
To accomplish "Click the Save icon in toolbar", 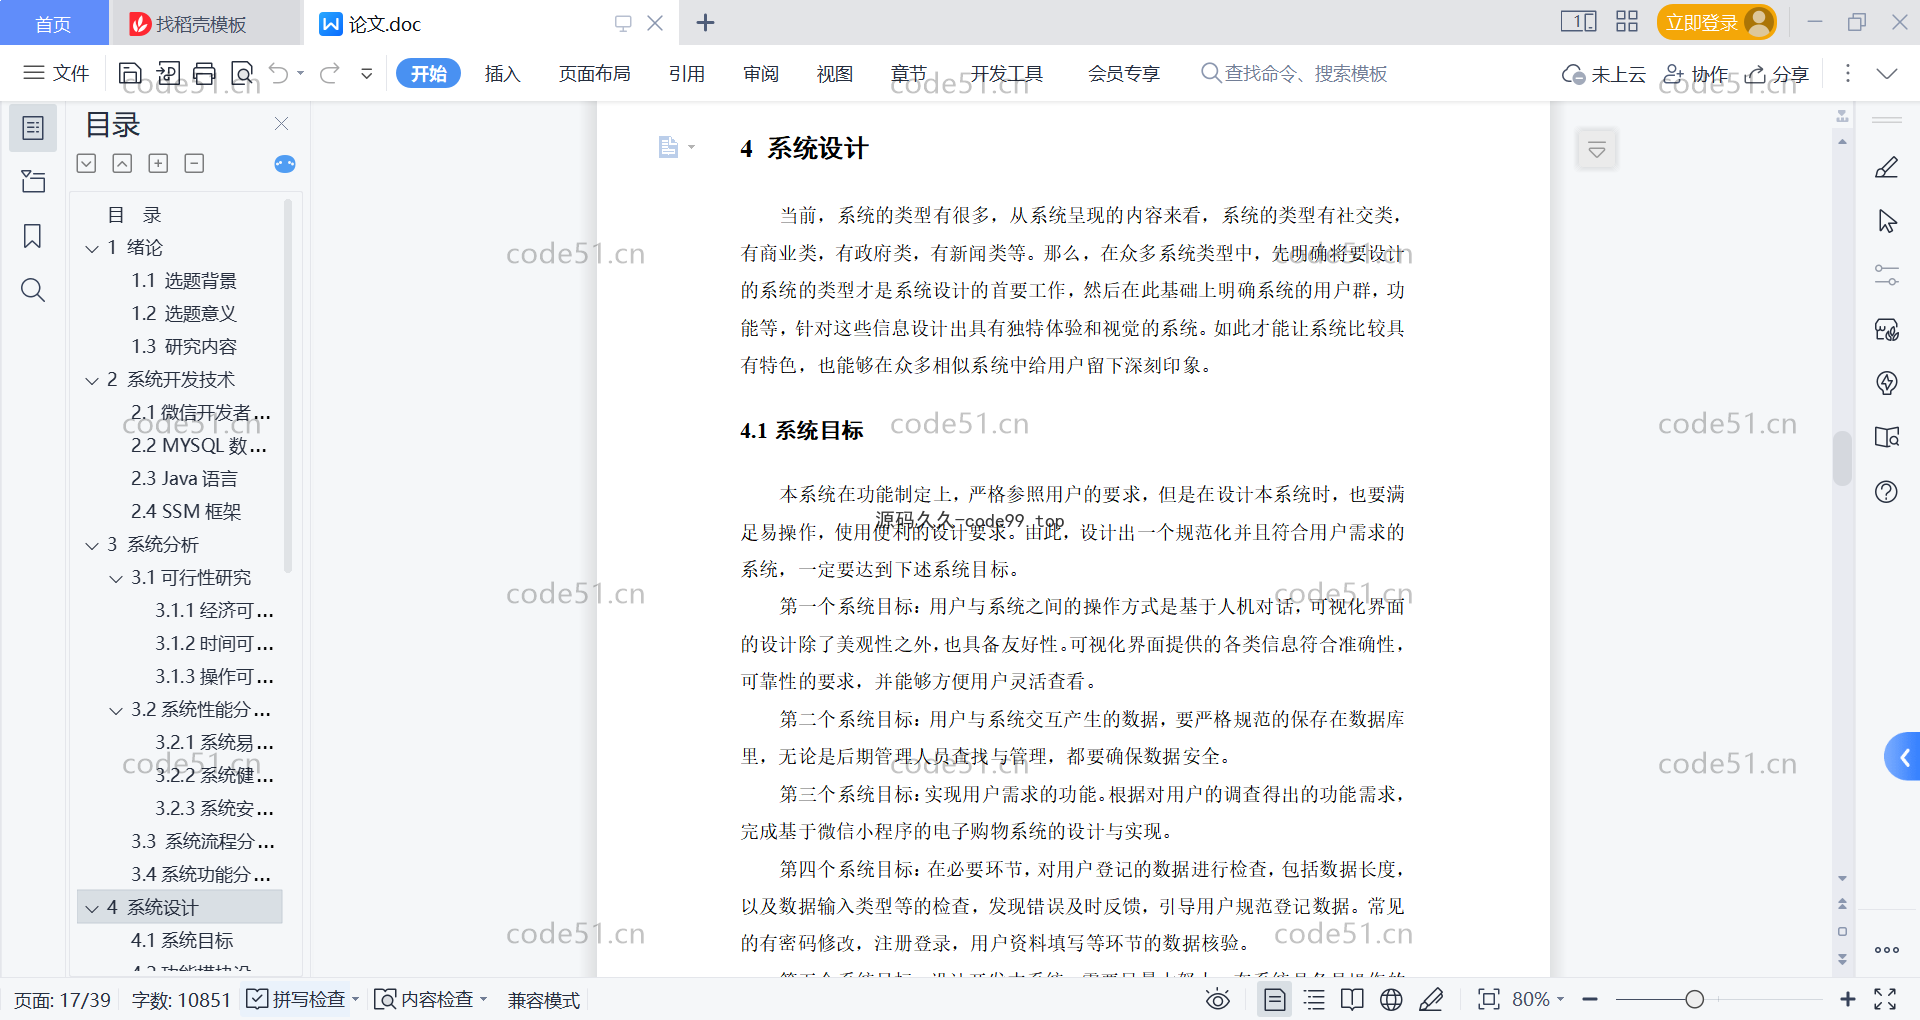I will pos(130,73).
